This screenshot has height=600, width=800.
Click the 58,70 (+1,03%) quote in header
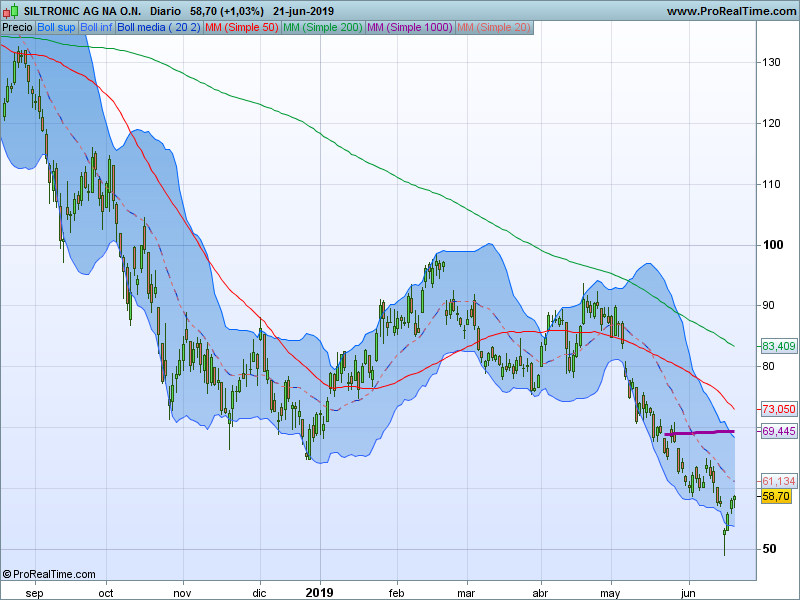tap(227, 11)
